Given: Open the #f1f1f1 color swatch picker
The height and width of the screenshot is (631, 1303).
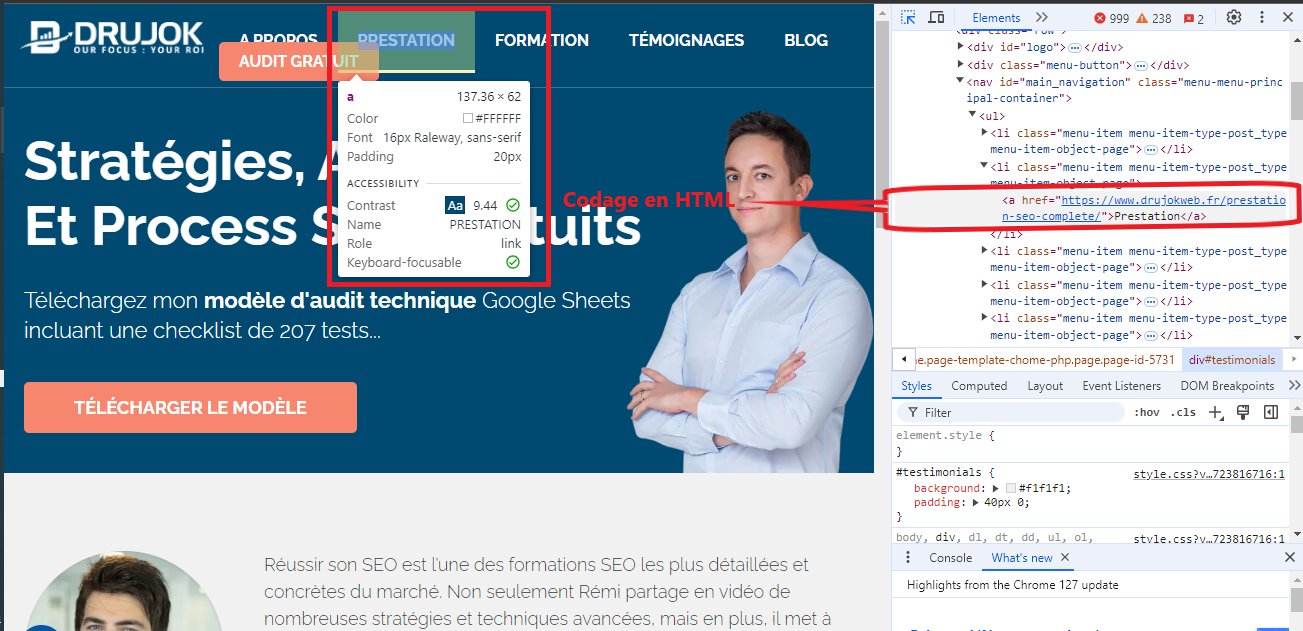Looking at the screenshot, I should tap(1010, 488).
